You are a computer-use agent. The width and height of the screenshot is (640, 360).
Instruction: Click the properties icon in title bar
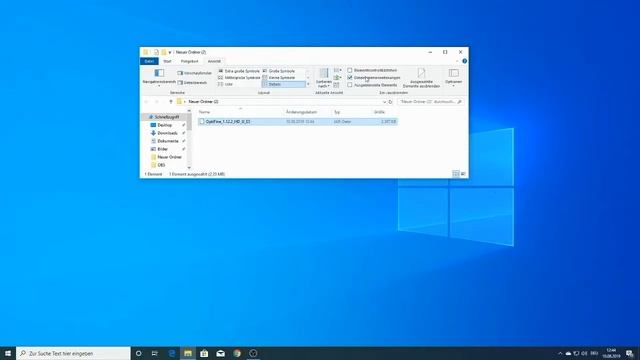pyautogui.click(x=156, y=52)
